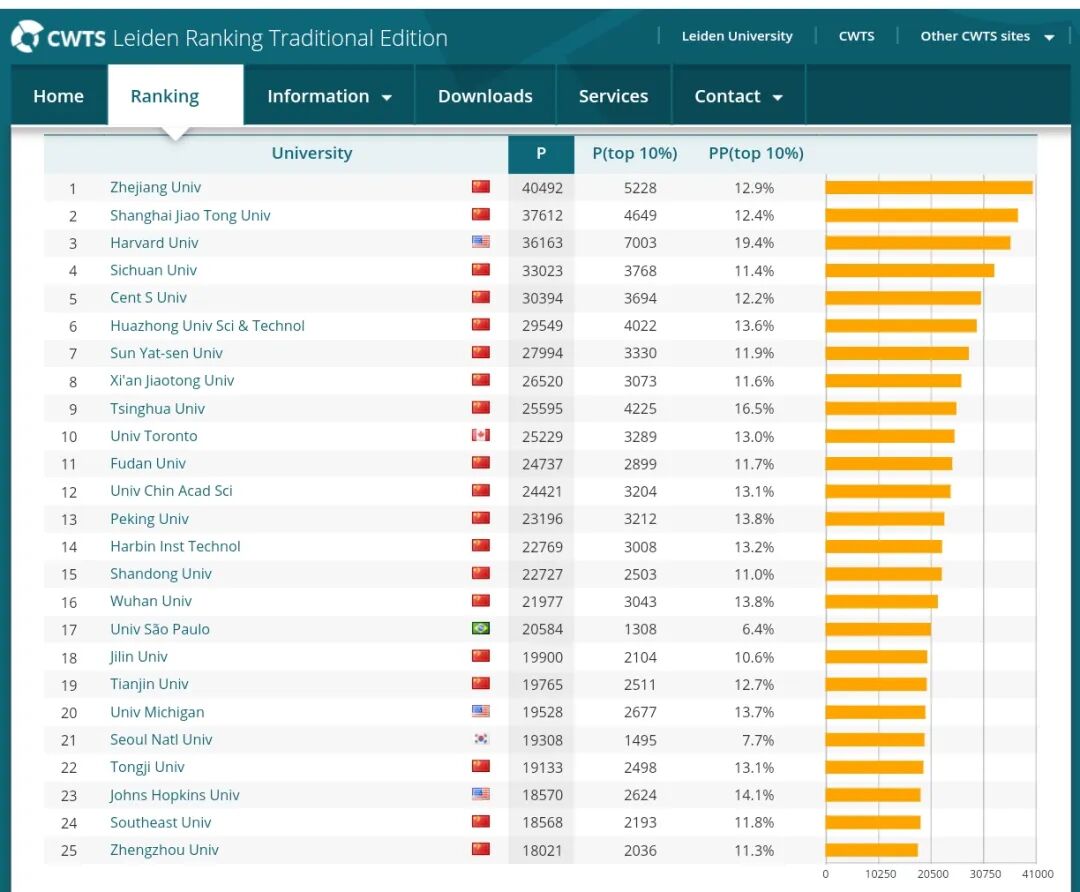The width and height of the screenshot is (1080, 892).
Task: Click Canada flag in Univ Toronto row
Action: (481, 435)
